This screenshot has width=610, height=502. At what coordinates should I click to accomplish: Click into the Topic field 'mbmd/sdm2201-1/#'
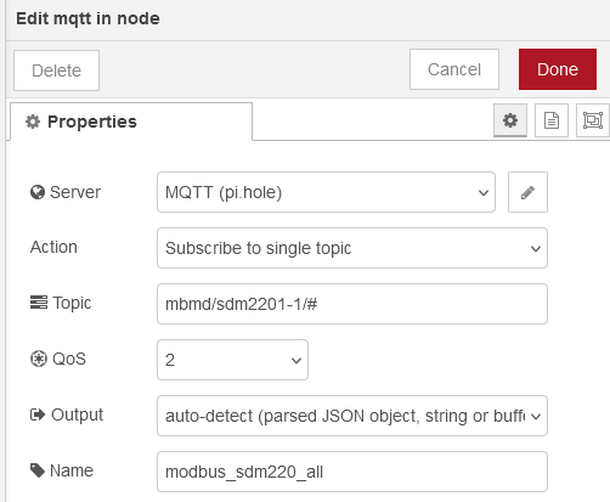[352, 304]
